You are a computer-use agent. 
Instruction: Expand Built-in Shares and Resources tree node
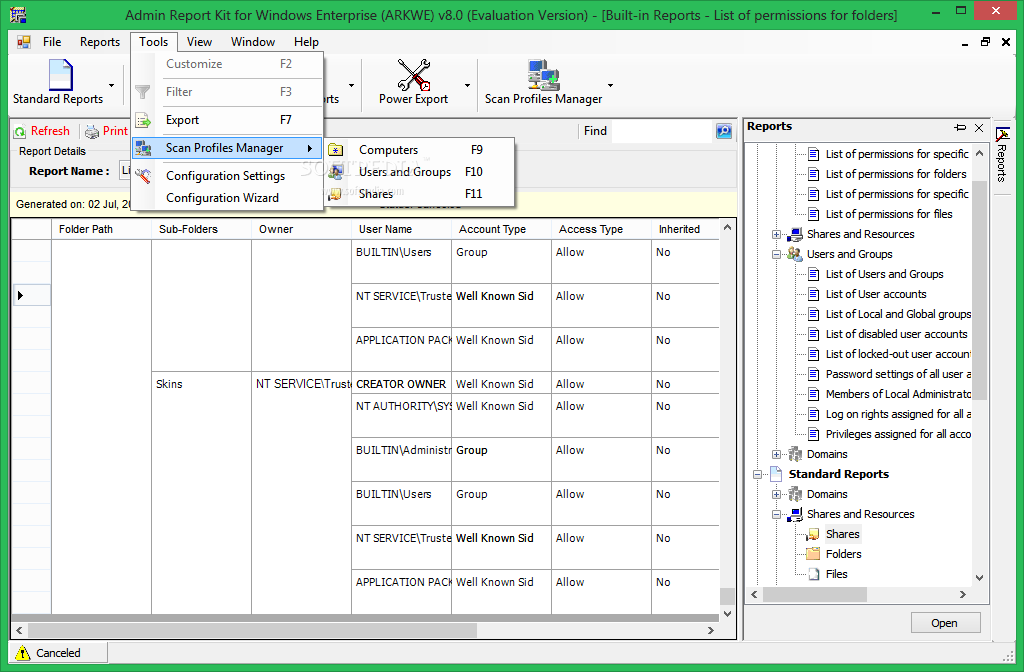pos(776,234)
